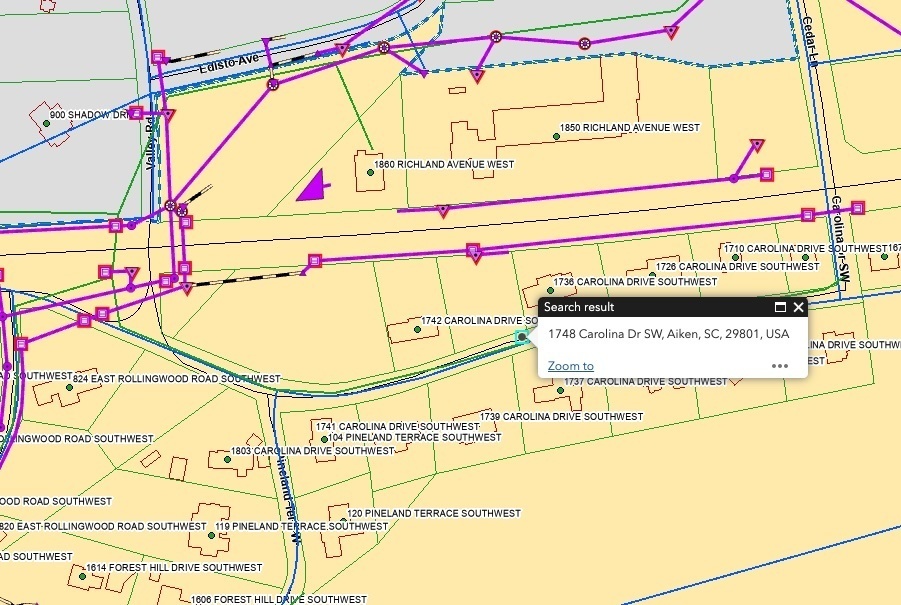Click the Zoom to link in popup

point(570,366)
